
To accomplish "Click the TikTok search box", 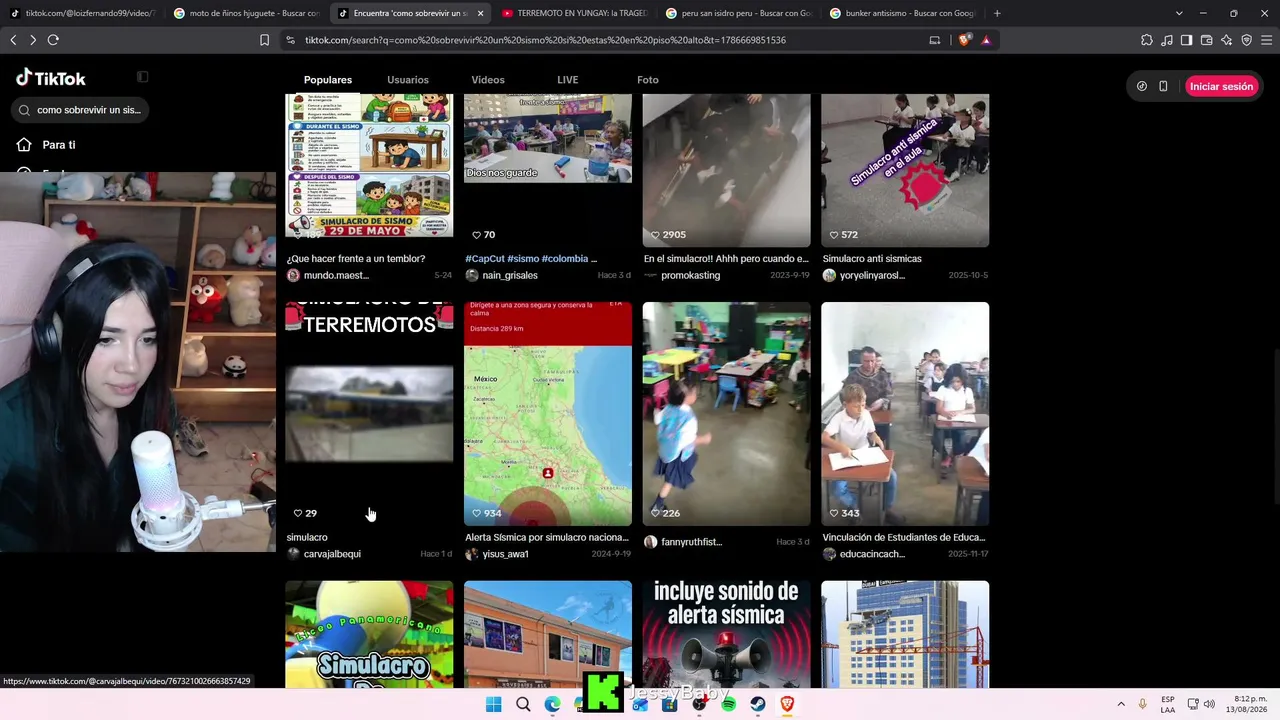I will pyautogui.click(x=80, y=110).
